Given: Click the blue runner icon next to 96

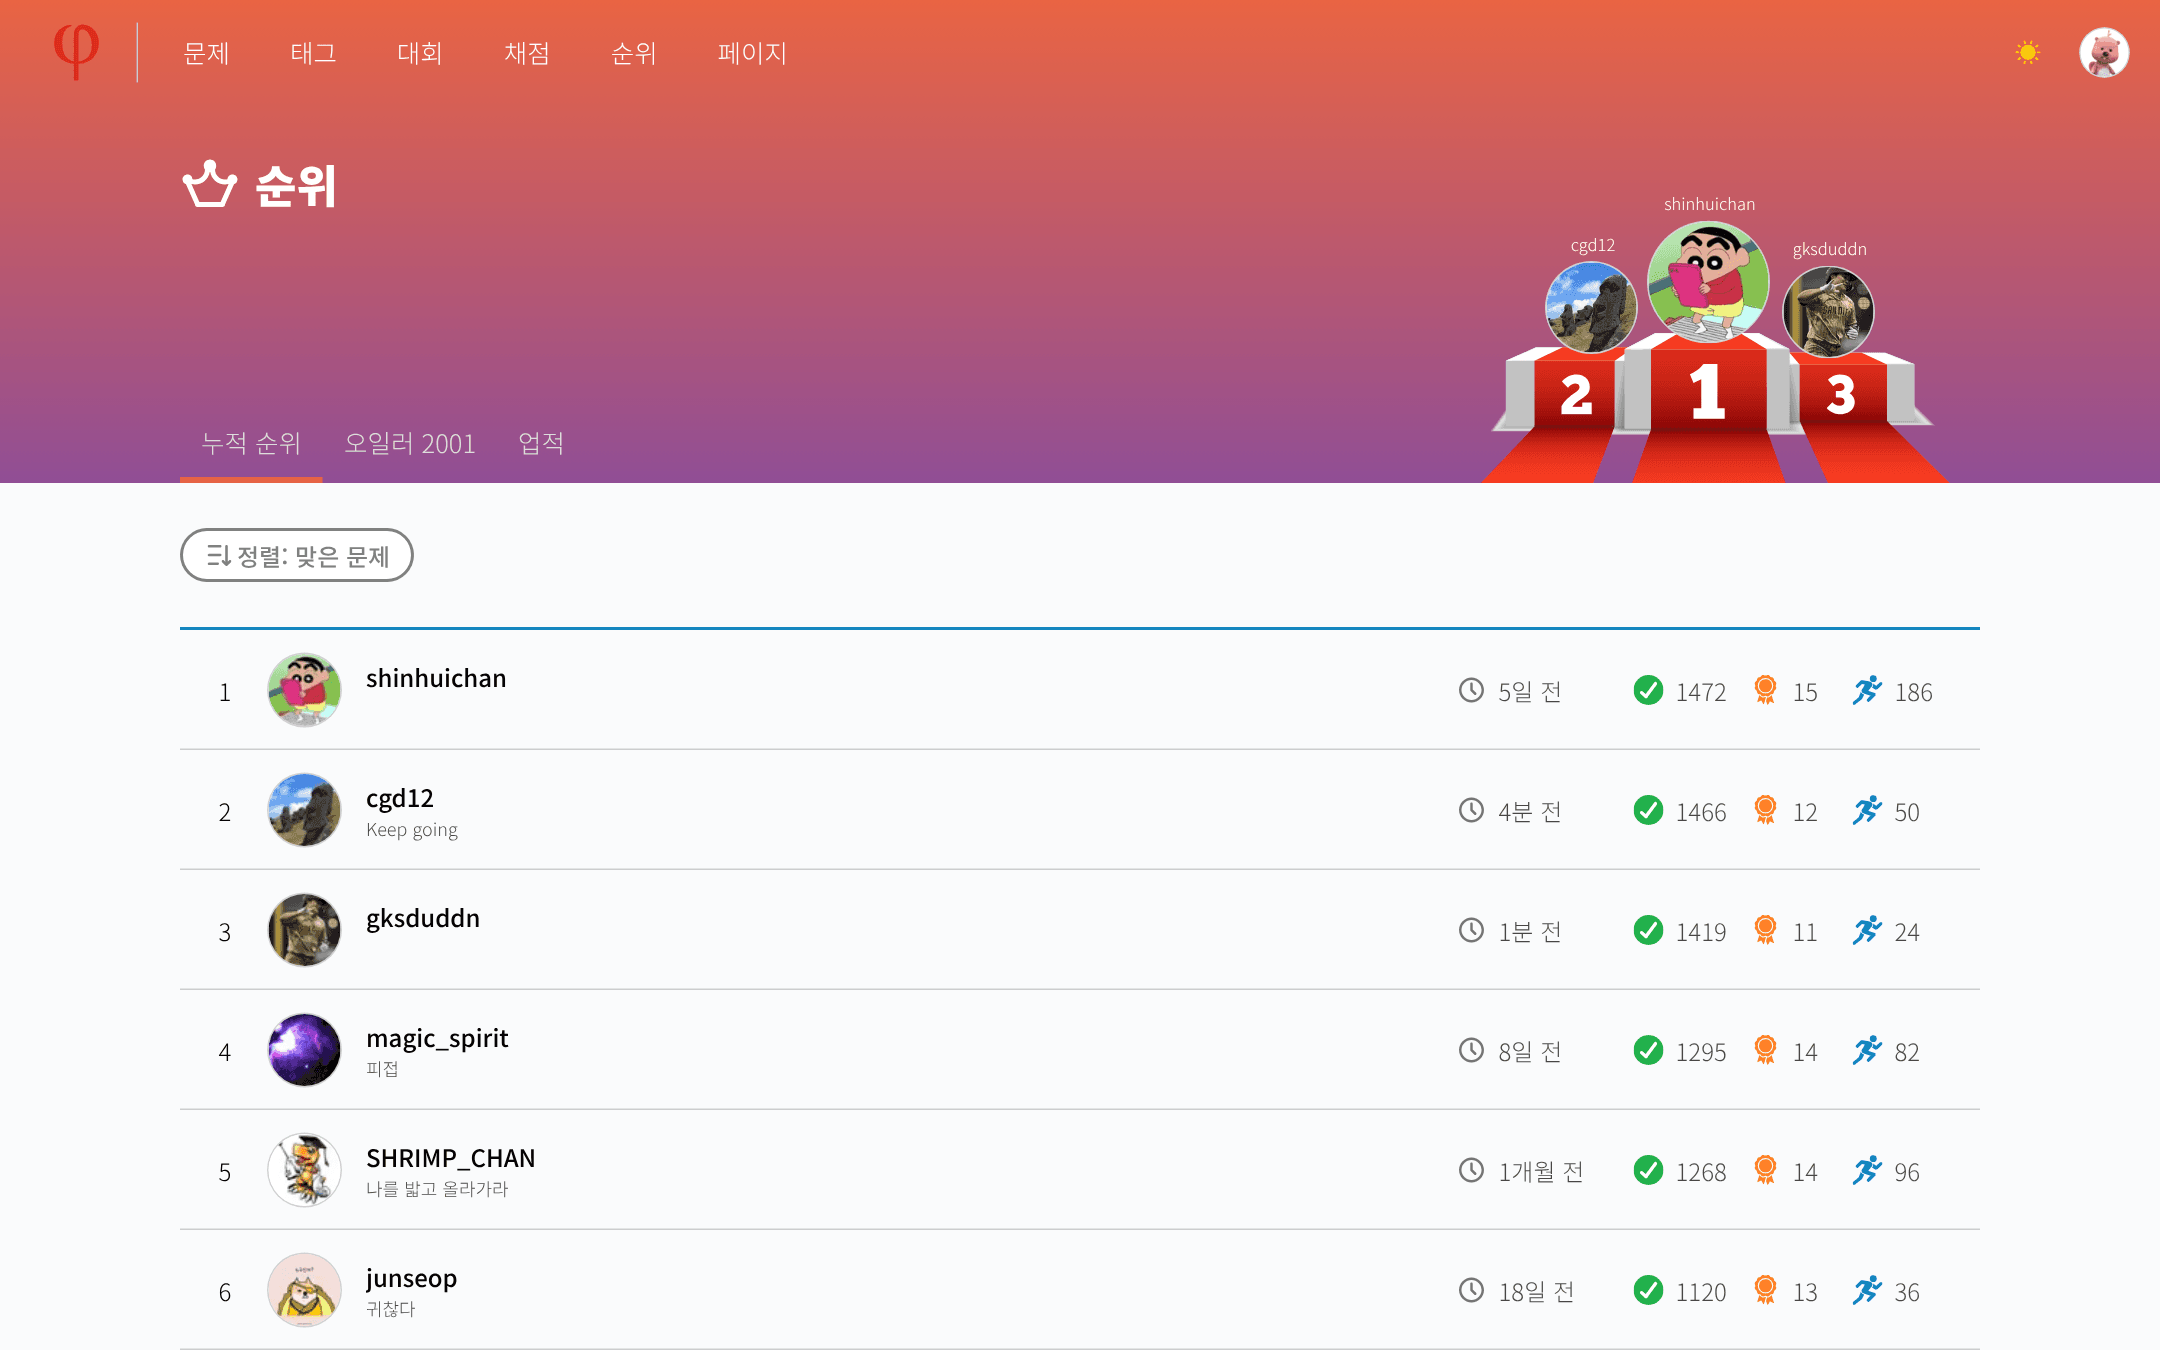Looking at the screenshot, I should tap(1867, 1170).
